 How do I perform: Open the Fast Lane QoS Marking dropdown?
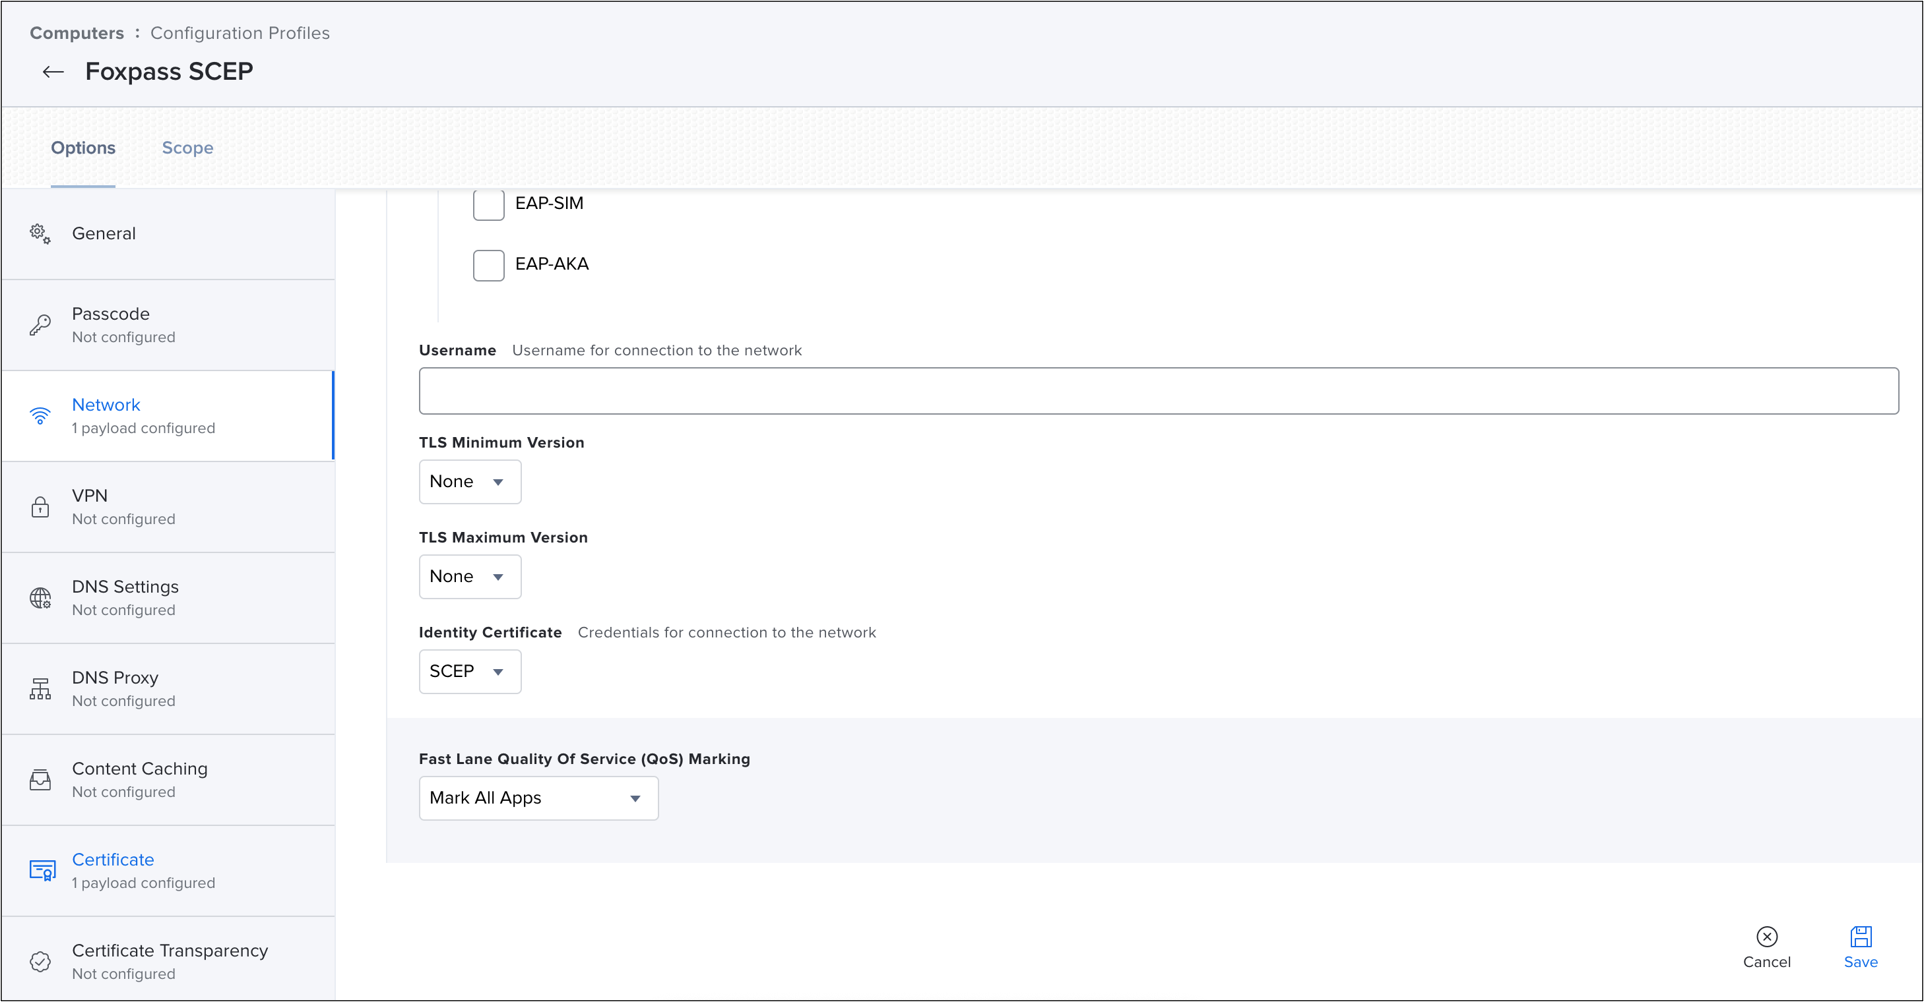(539, 798)
